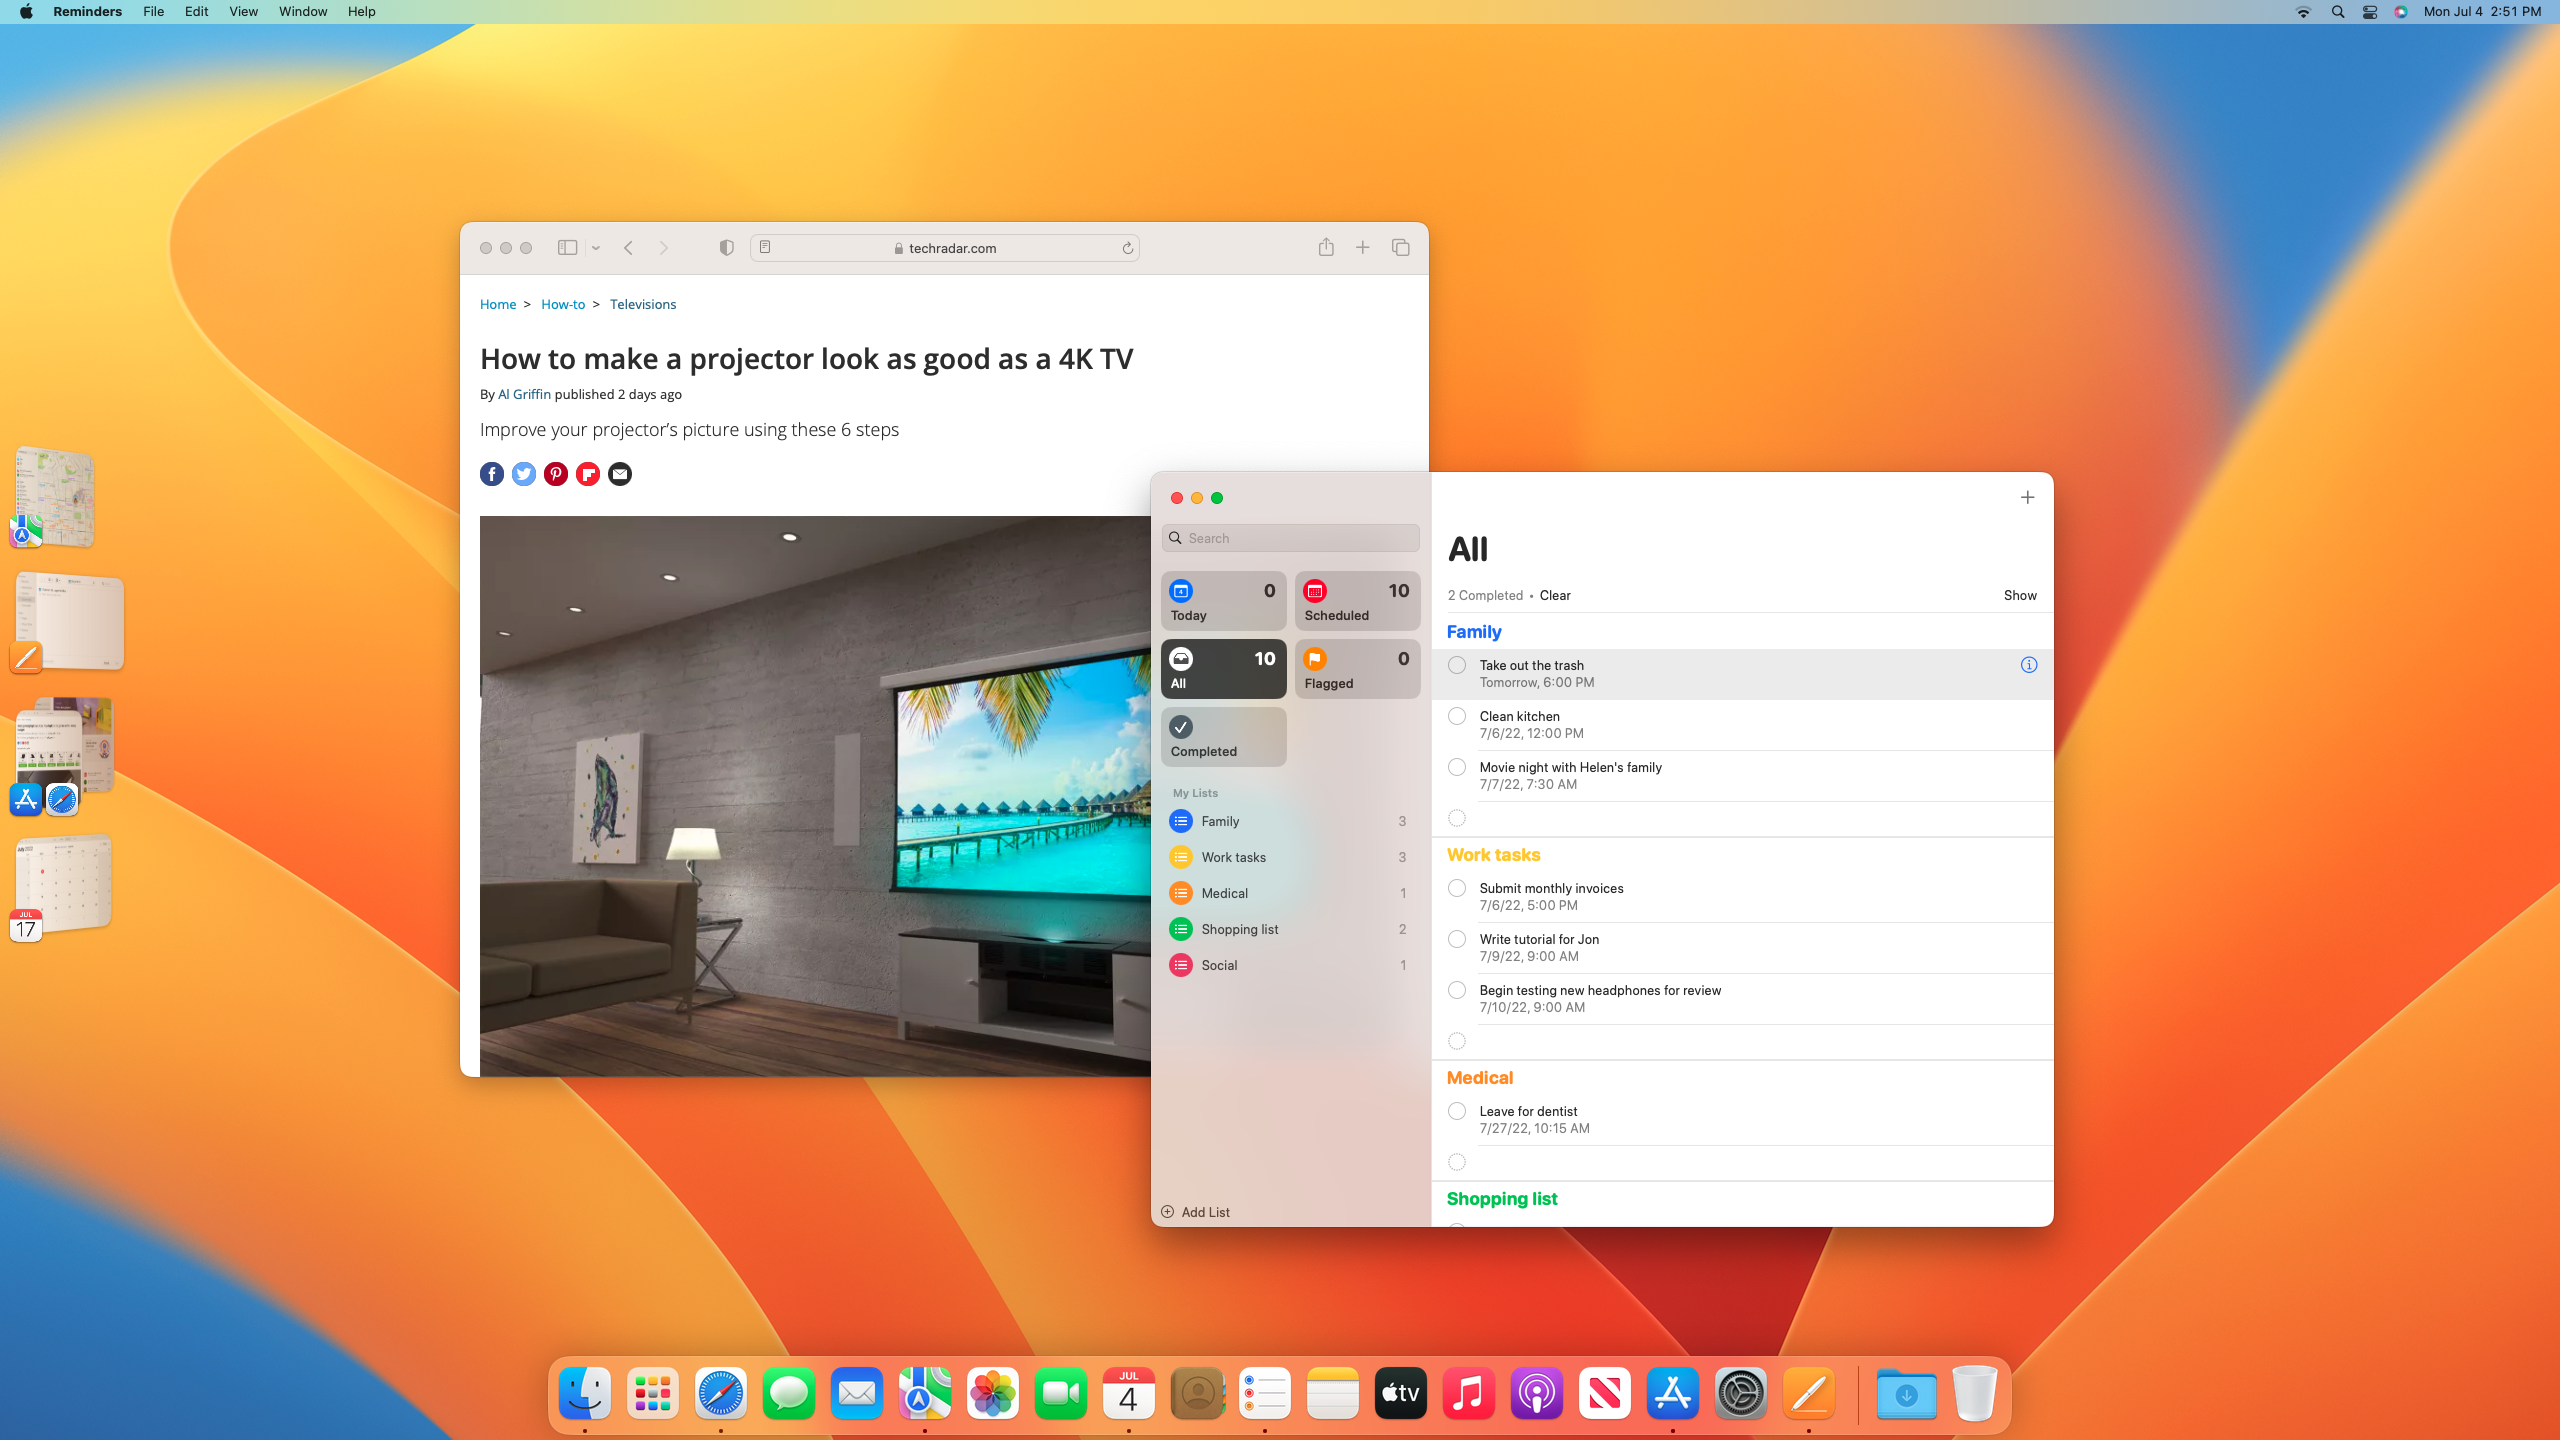Viewport: 2560px width, 1440px height.
Task: Click the Safari browser tab bar
Action: tap(949, 248)
